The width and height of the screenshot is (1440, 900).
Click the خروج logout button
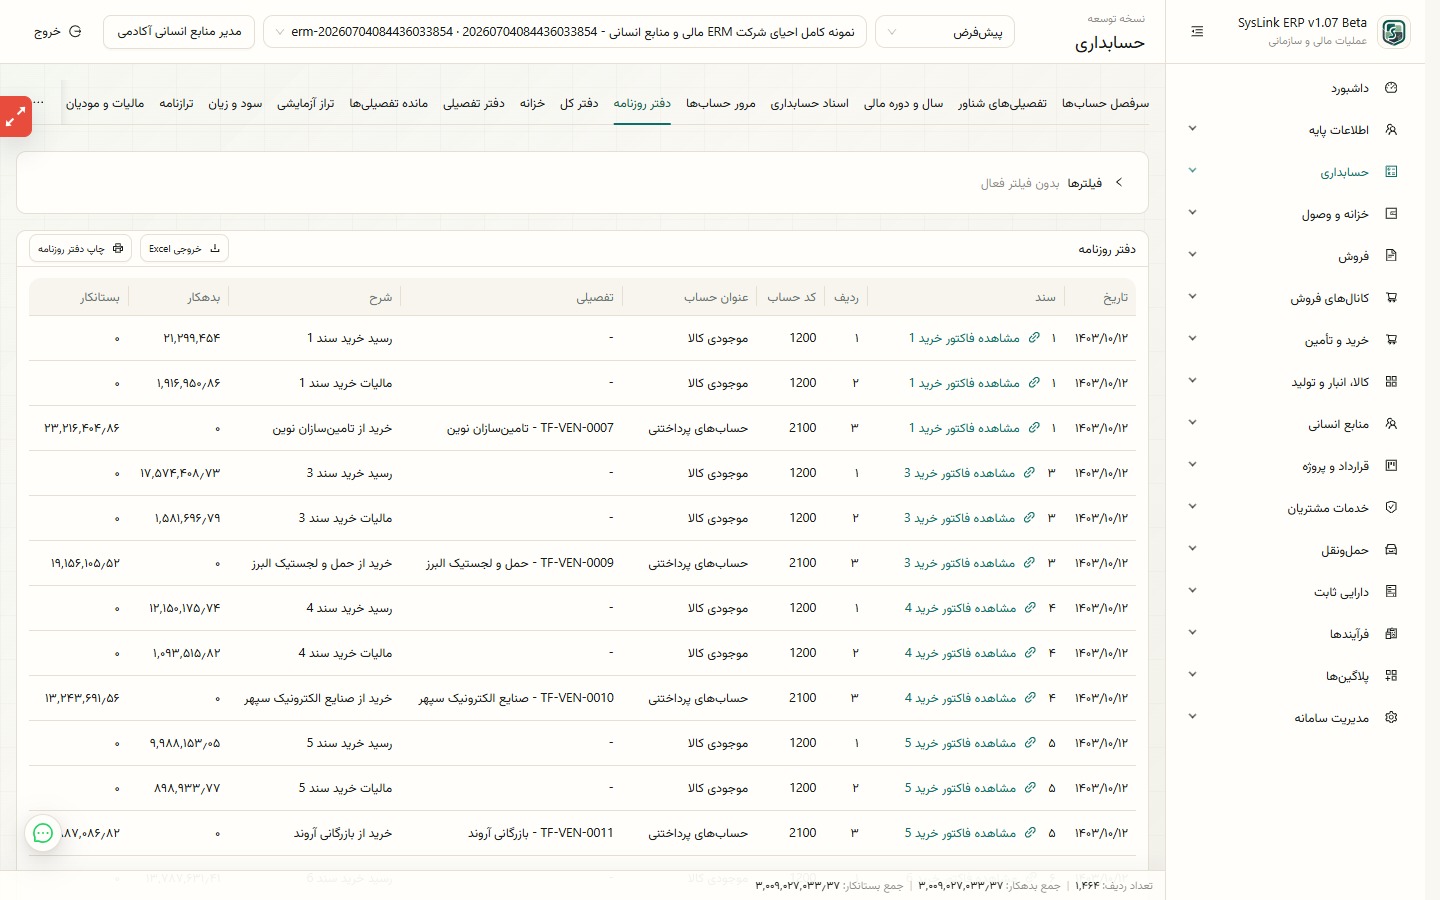click(57, 32)
